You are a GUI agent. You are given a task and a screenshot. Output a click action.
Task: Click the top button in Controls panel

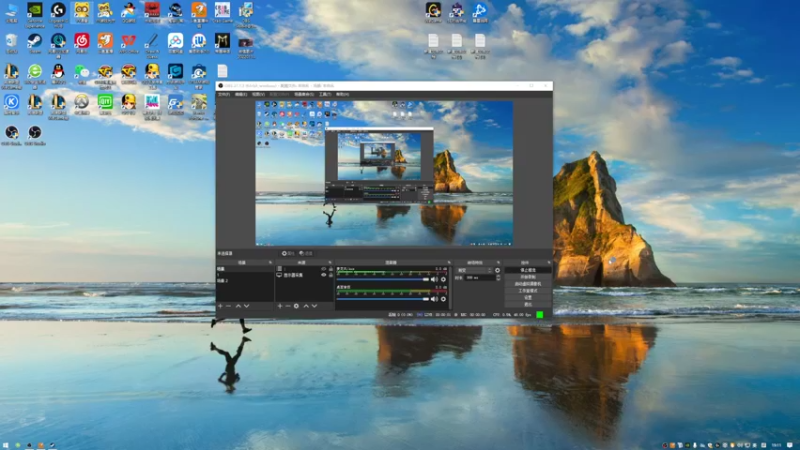coord(528,270)
